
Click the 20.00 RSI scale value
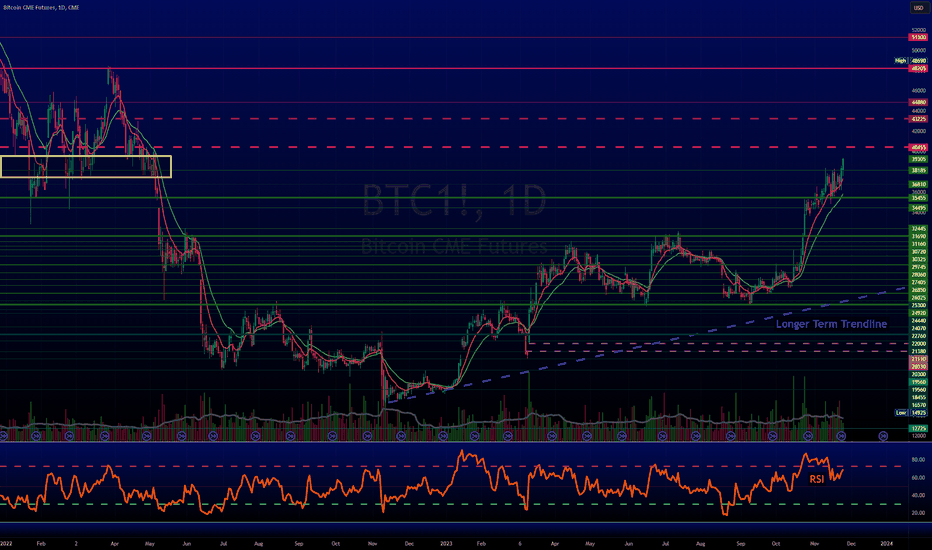[x=918, y=513]
